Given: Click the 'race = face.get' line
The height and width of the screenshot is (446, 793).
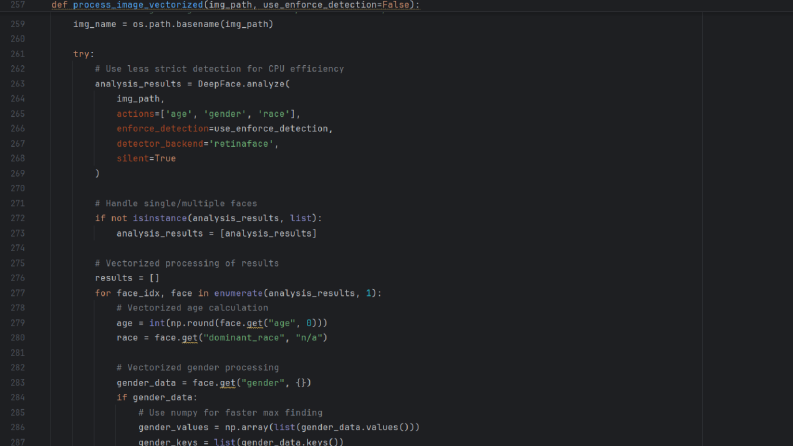Looking at the screenshot, I should (x=222, y=338).
